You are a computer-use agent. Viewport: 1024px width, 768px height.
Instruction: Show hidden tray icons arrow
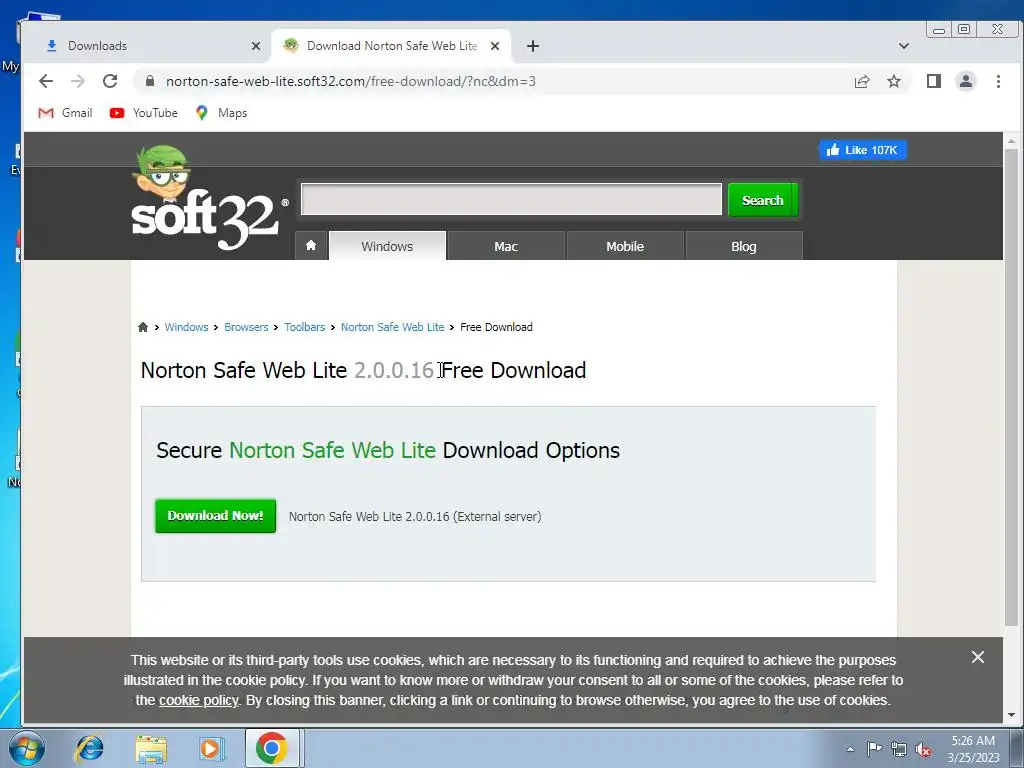tap(850, 749)
